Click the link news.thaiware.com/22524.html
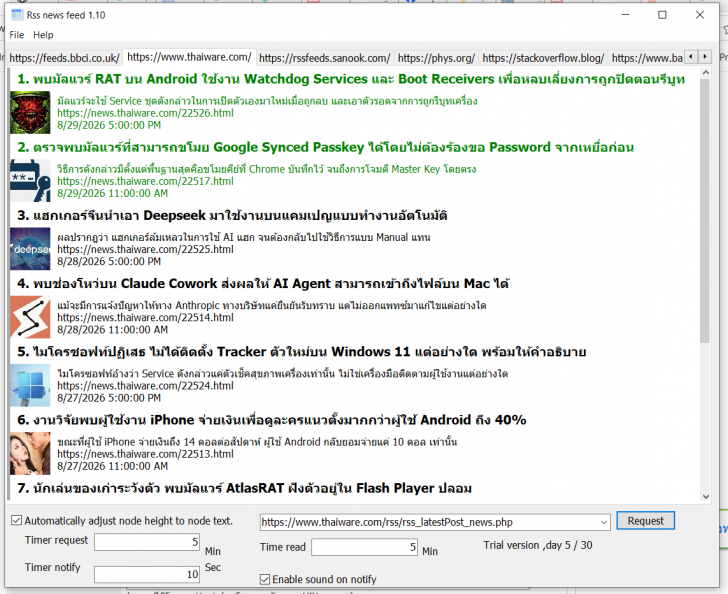728x594 pixels. pos(145,386)
